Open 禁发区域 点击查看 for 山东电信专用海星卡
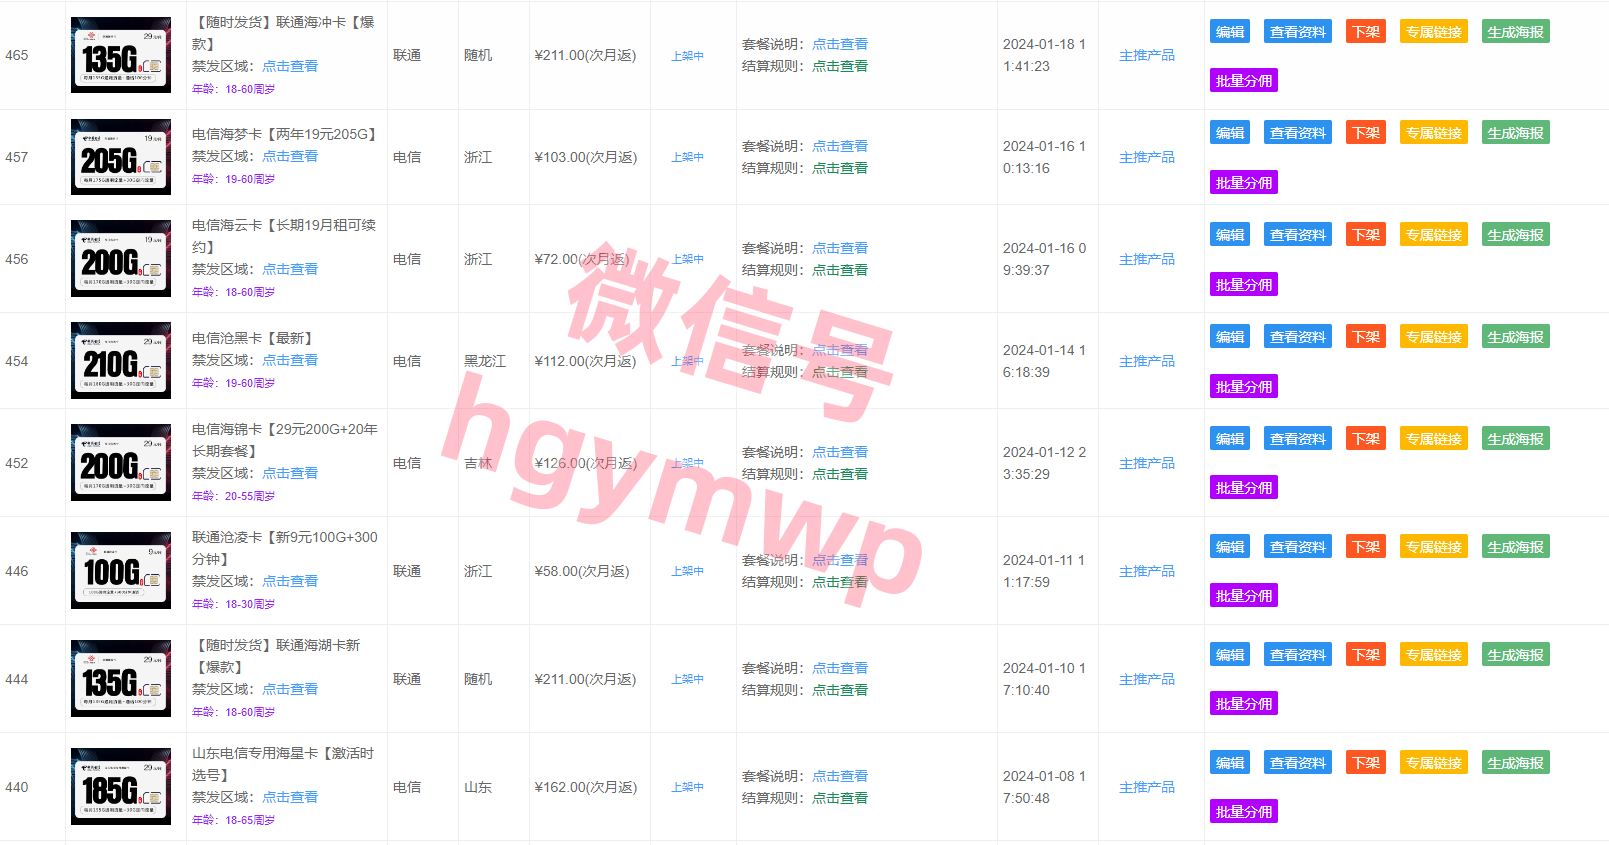Viewport: 1609px width, 845px height. [290, 797]
